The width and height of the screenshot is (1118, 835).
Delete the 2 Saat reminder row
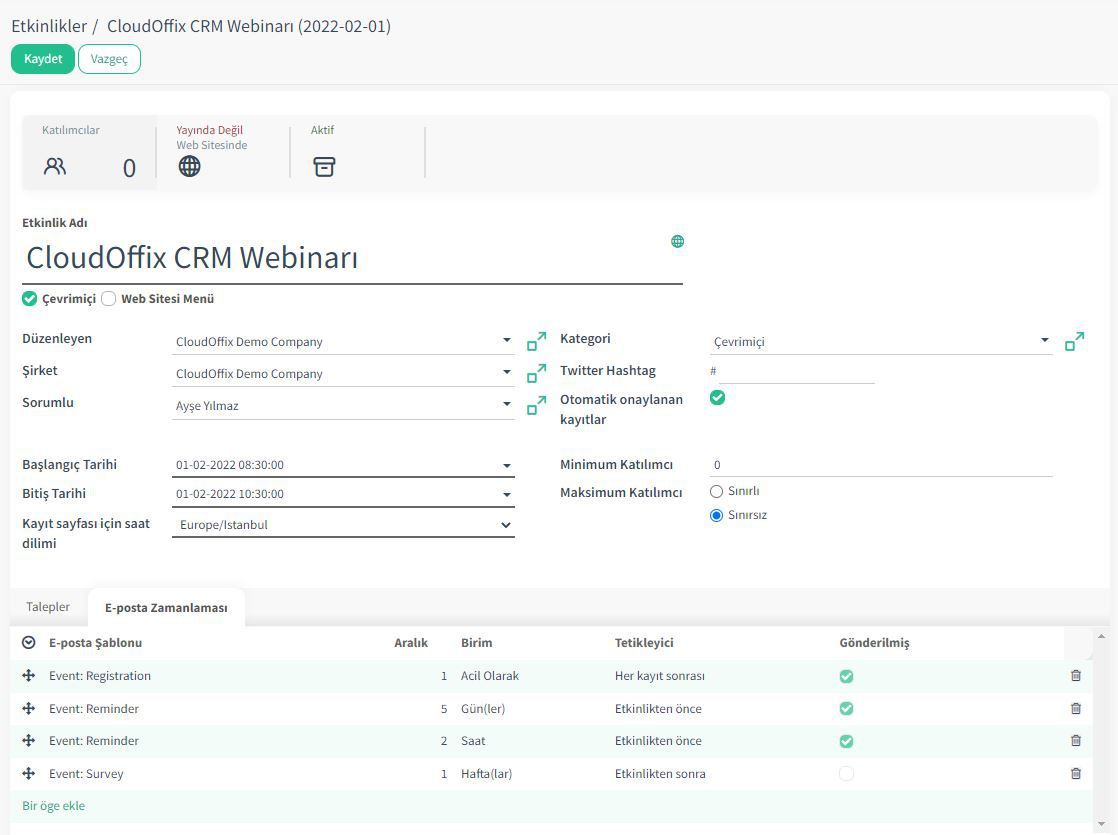(1076, 740)
